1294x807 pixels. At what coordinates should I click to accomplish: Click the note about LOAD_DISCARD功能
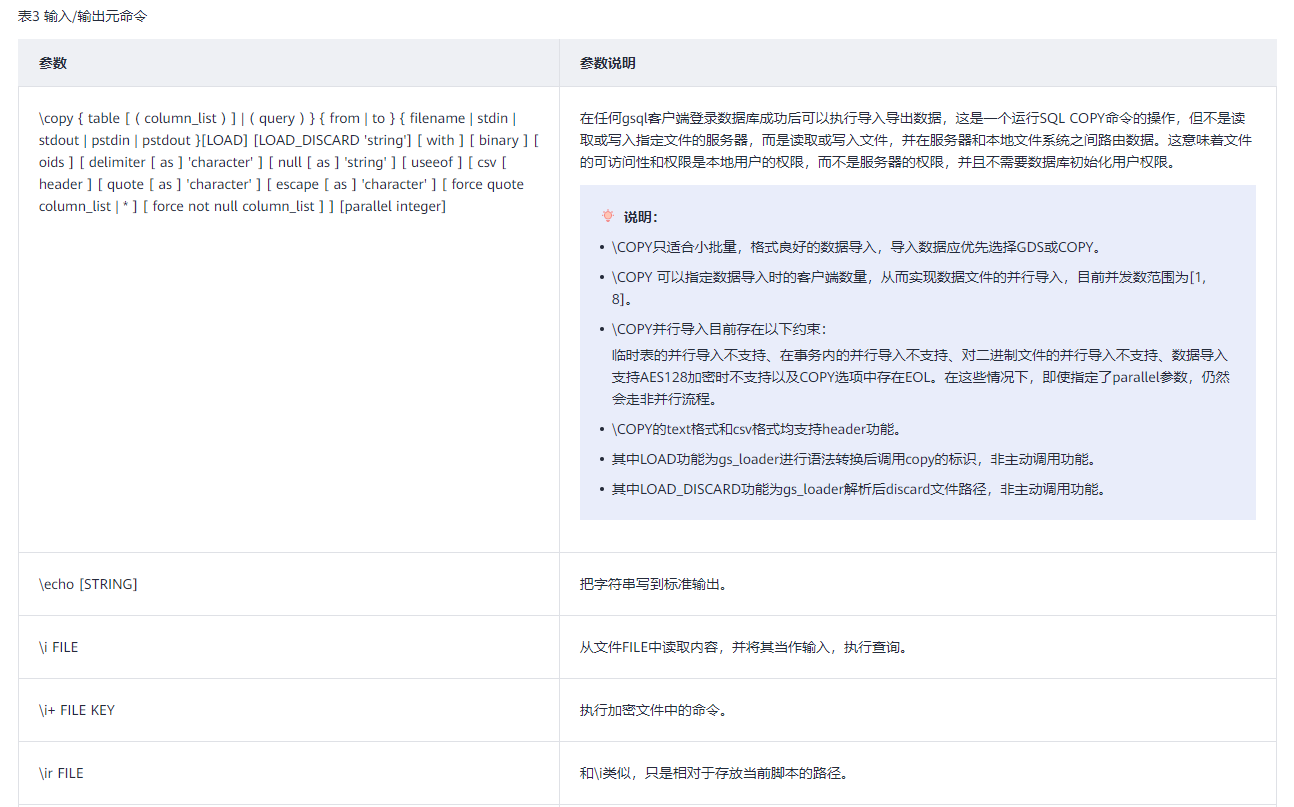[x=860, y=490]
